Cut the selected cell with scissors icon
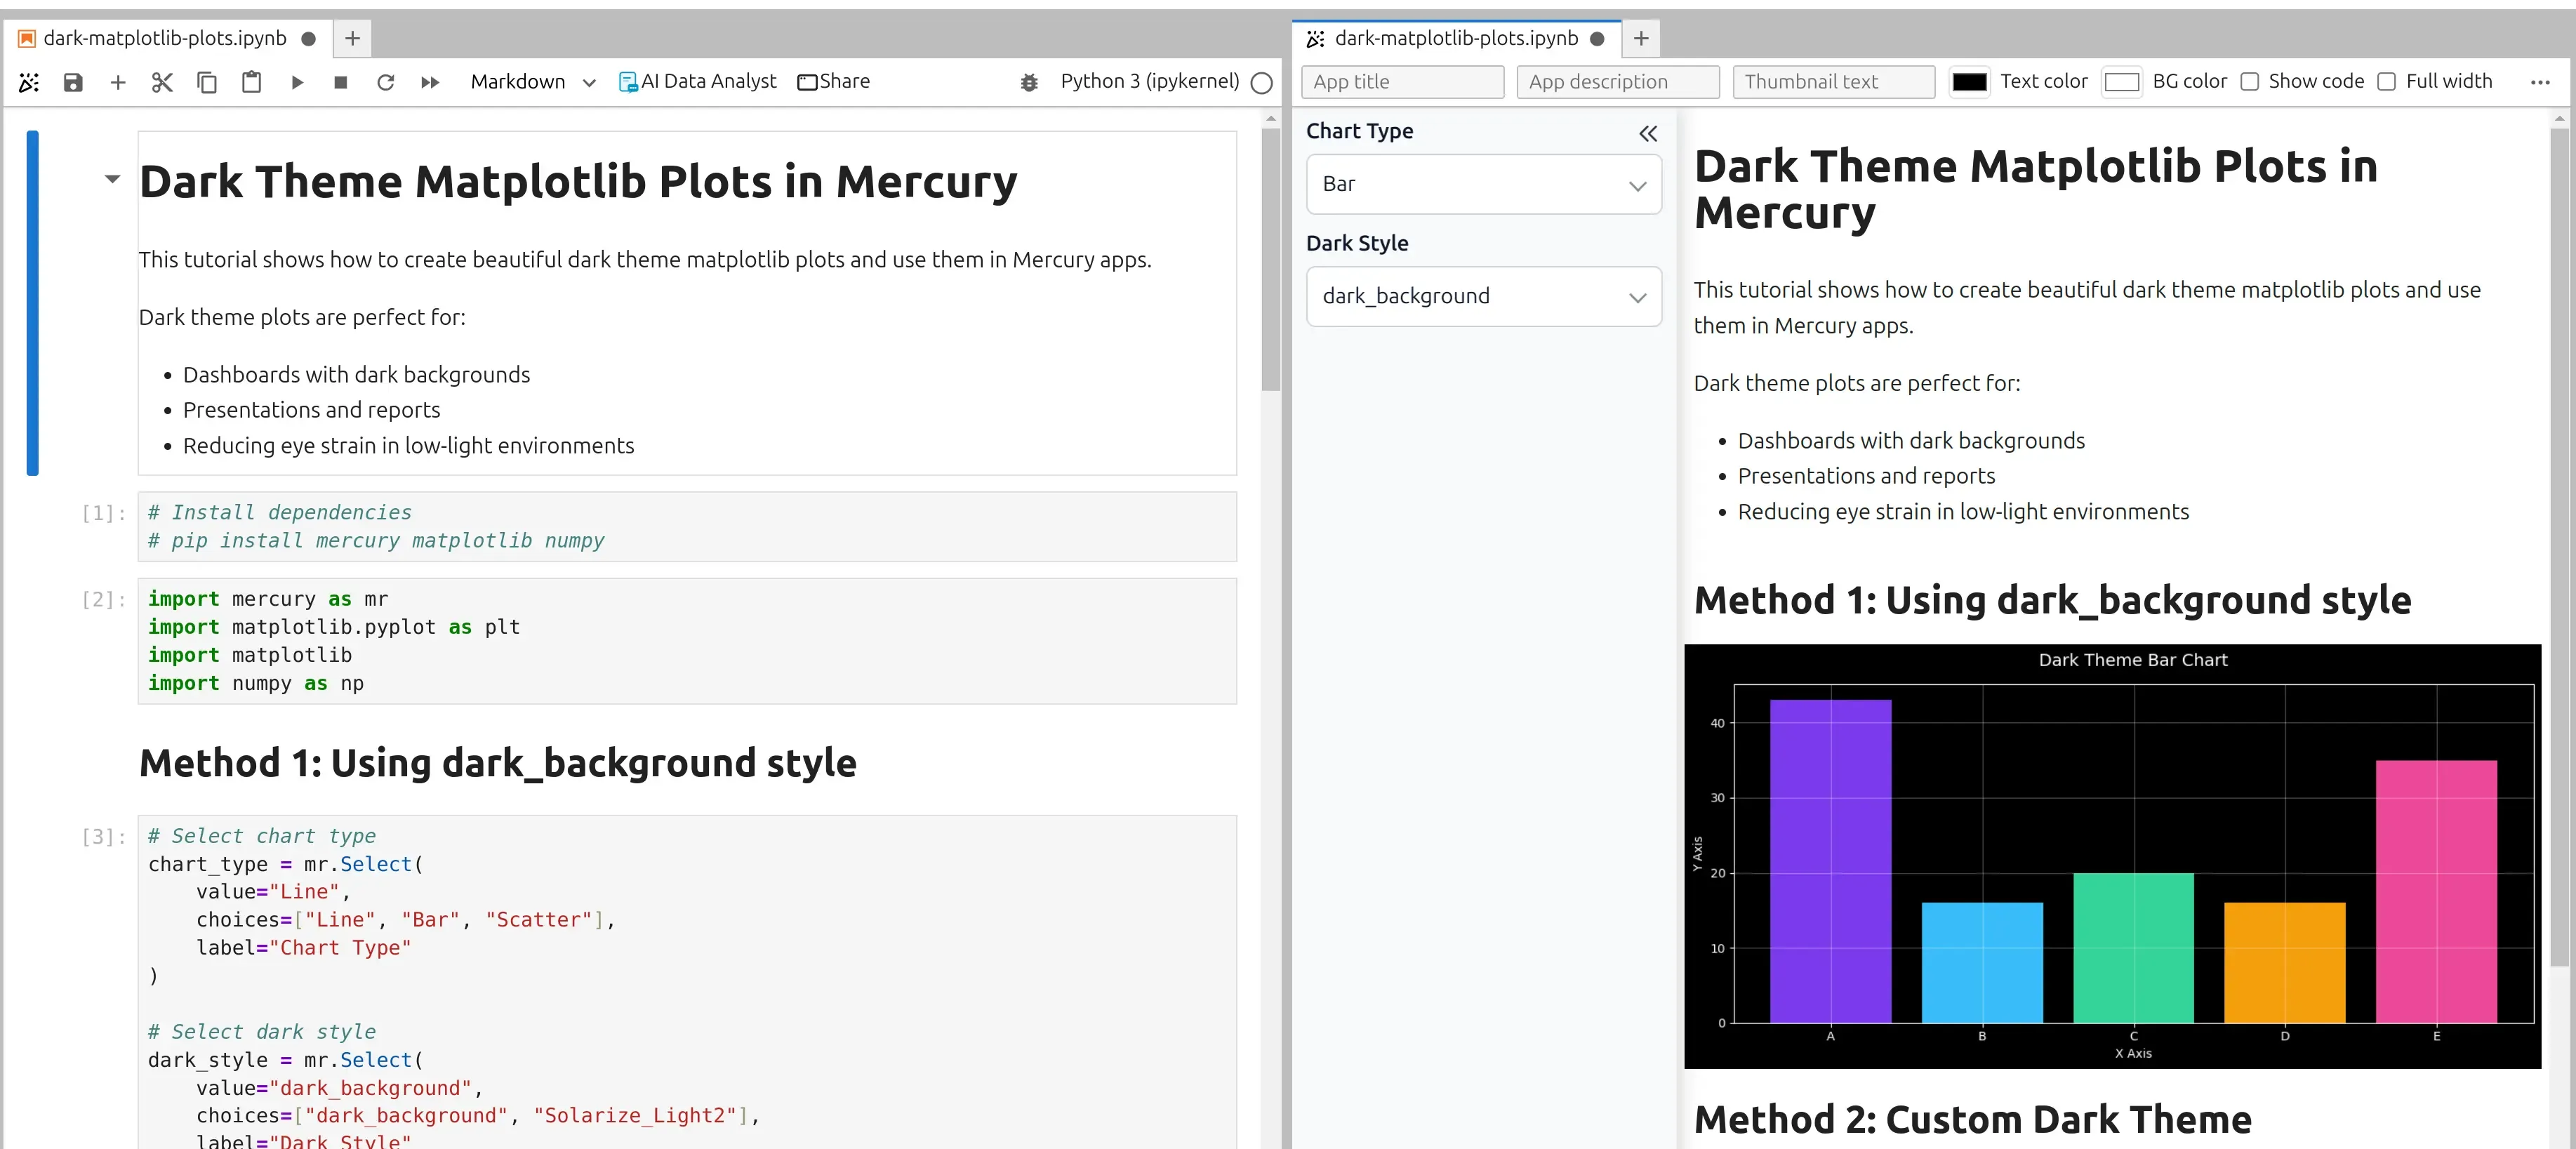 [x=162, y=82]
